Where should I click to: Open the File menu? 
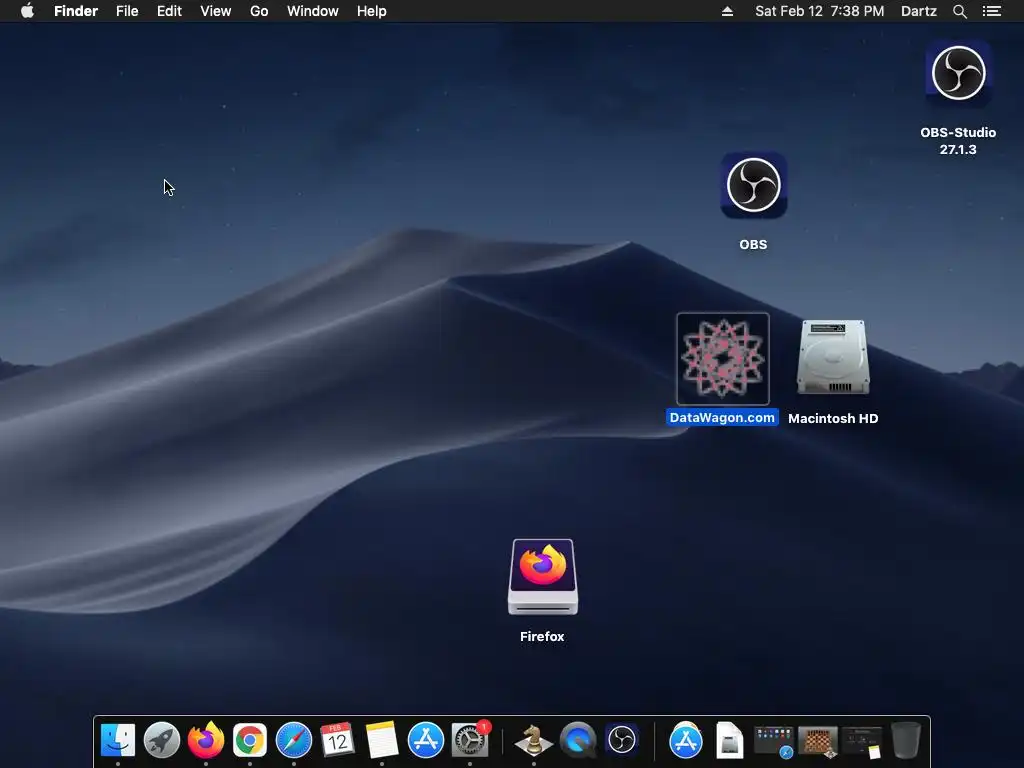(127, 11)
